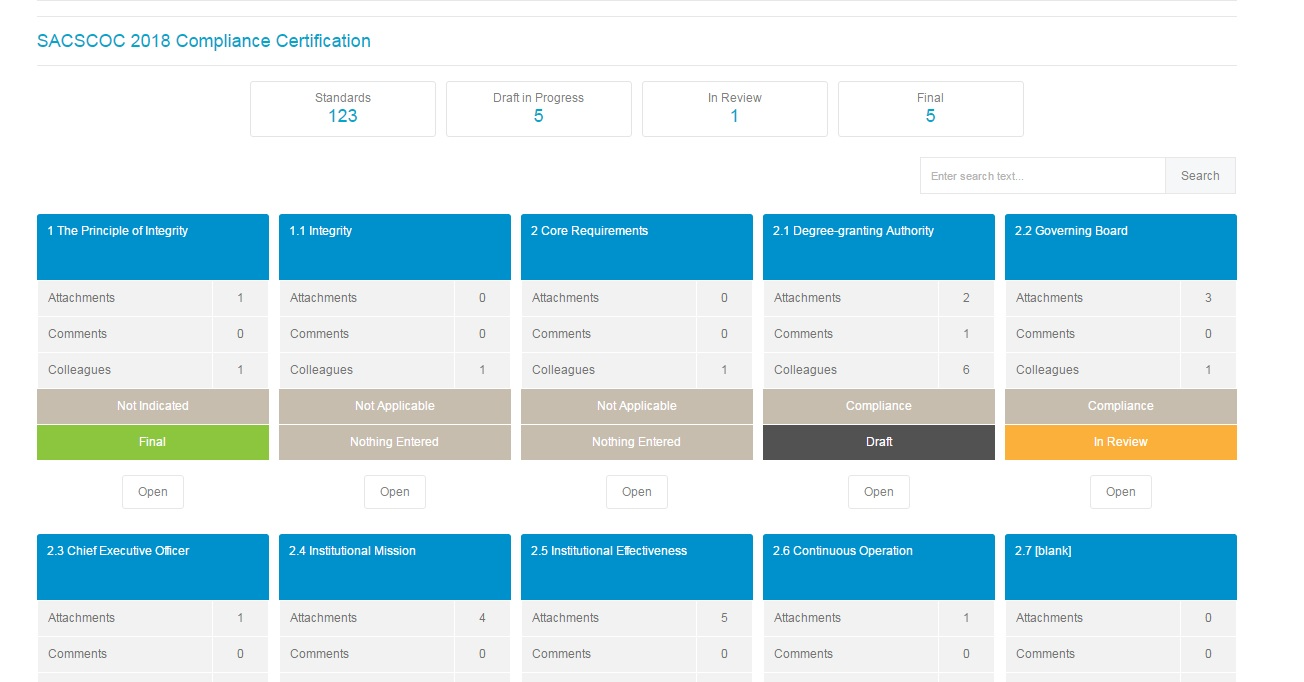Open the 2.2 Governing Board standard
1304x682 pixels.
(1121, 492)
